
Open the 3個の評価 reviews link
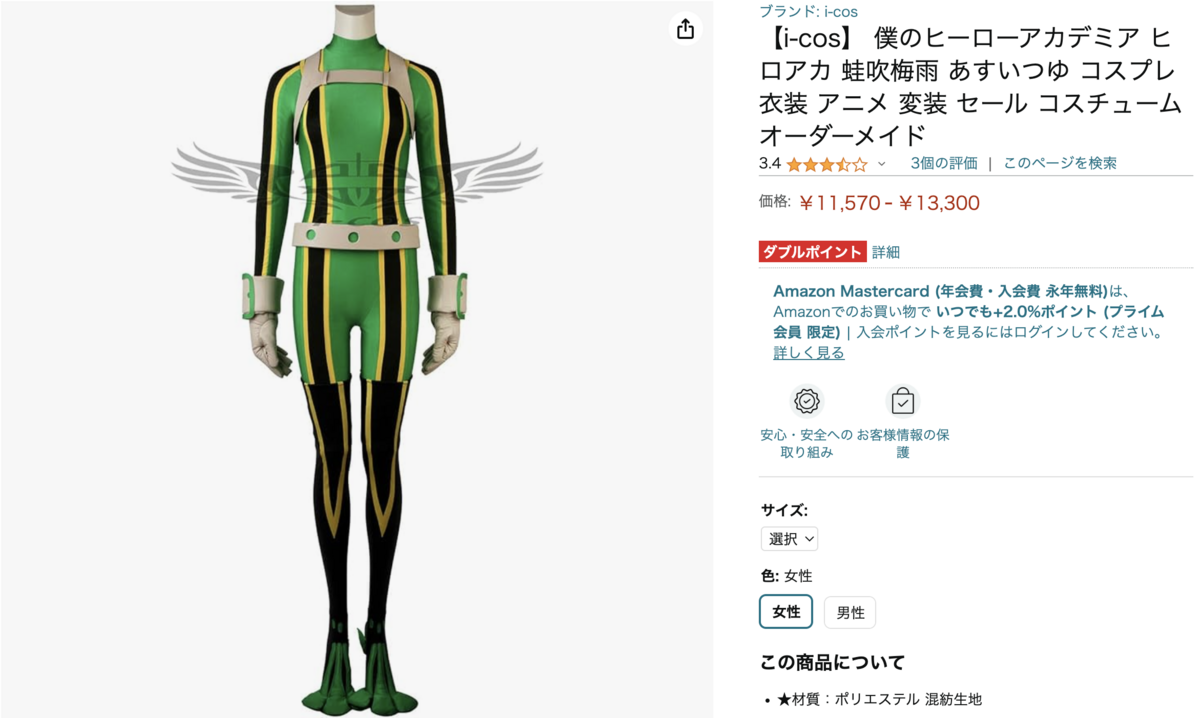click(x=944, y=163)
